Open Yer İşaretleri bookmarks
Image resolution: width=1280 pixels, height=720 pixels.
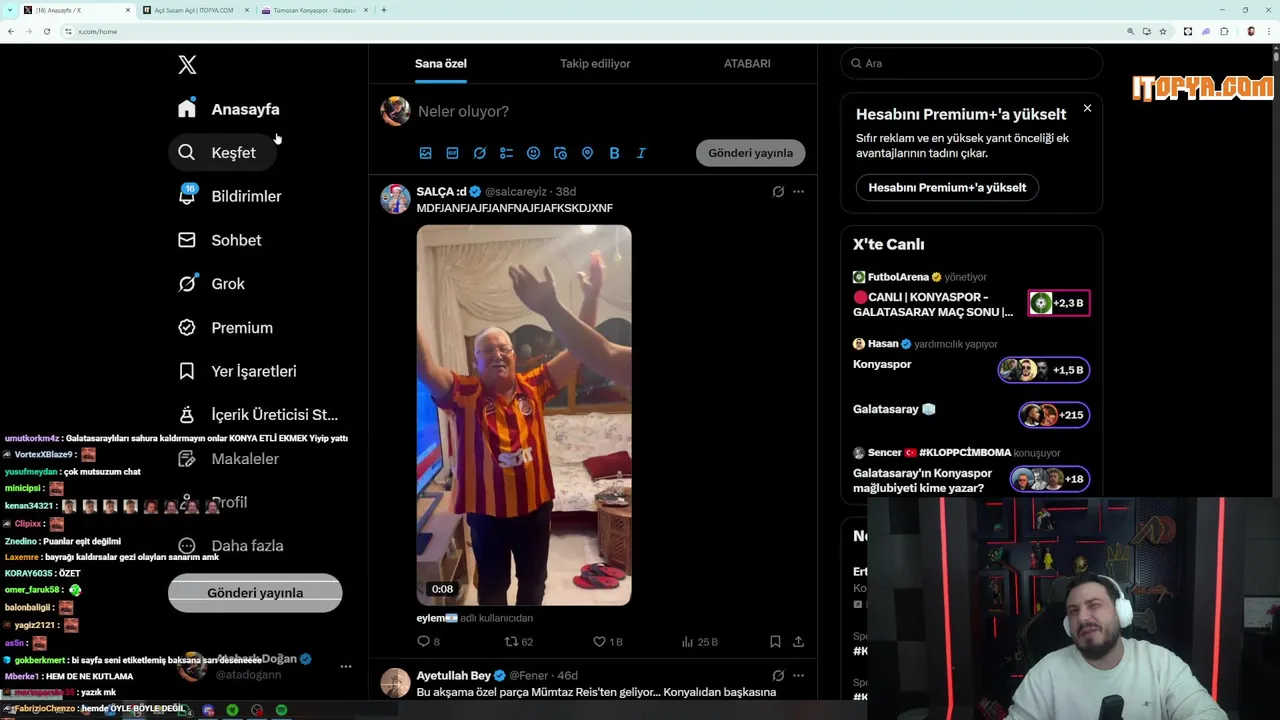238,371
